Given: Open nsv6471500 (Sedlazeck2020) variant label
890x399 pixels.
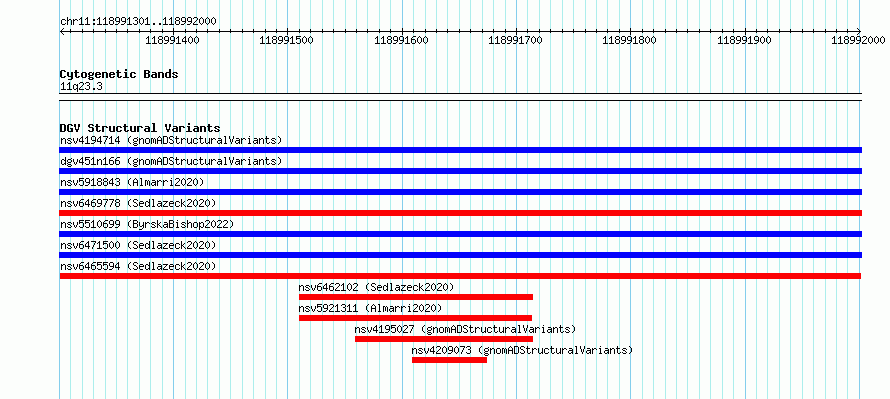Looking at the screenshot, I should pyautogui.click(x=138, y=245).
